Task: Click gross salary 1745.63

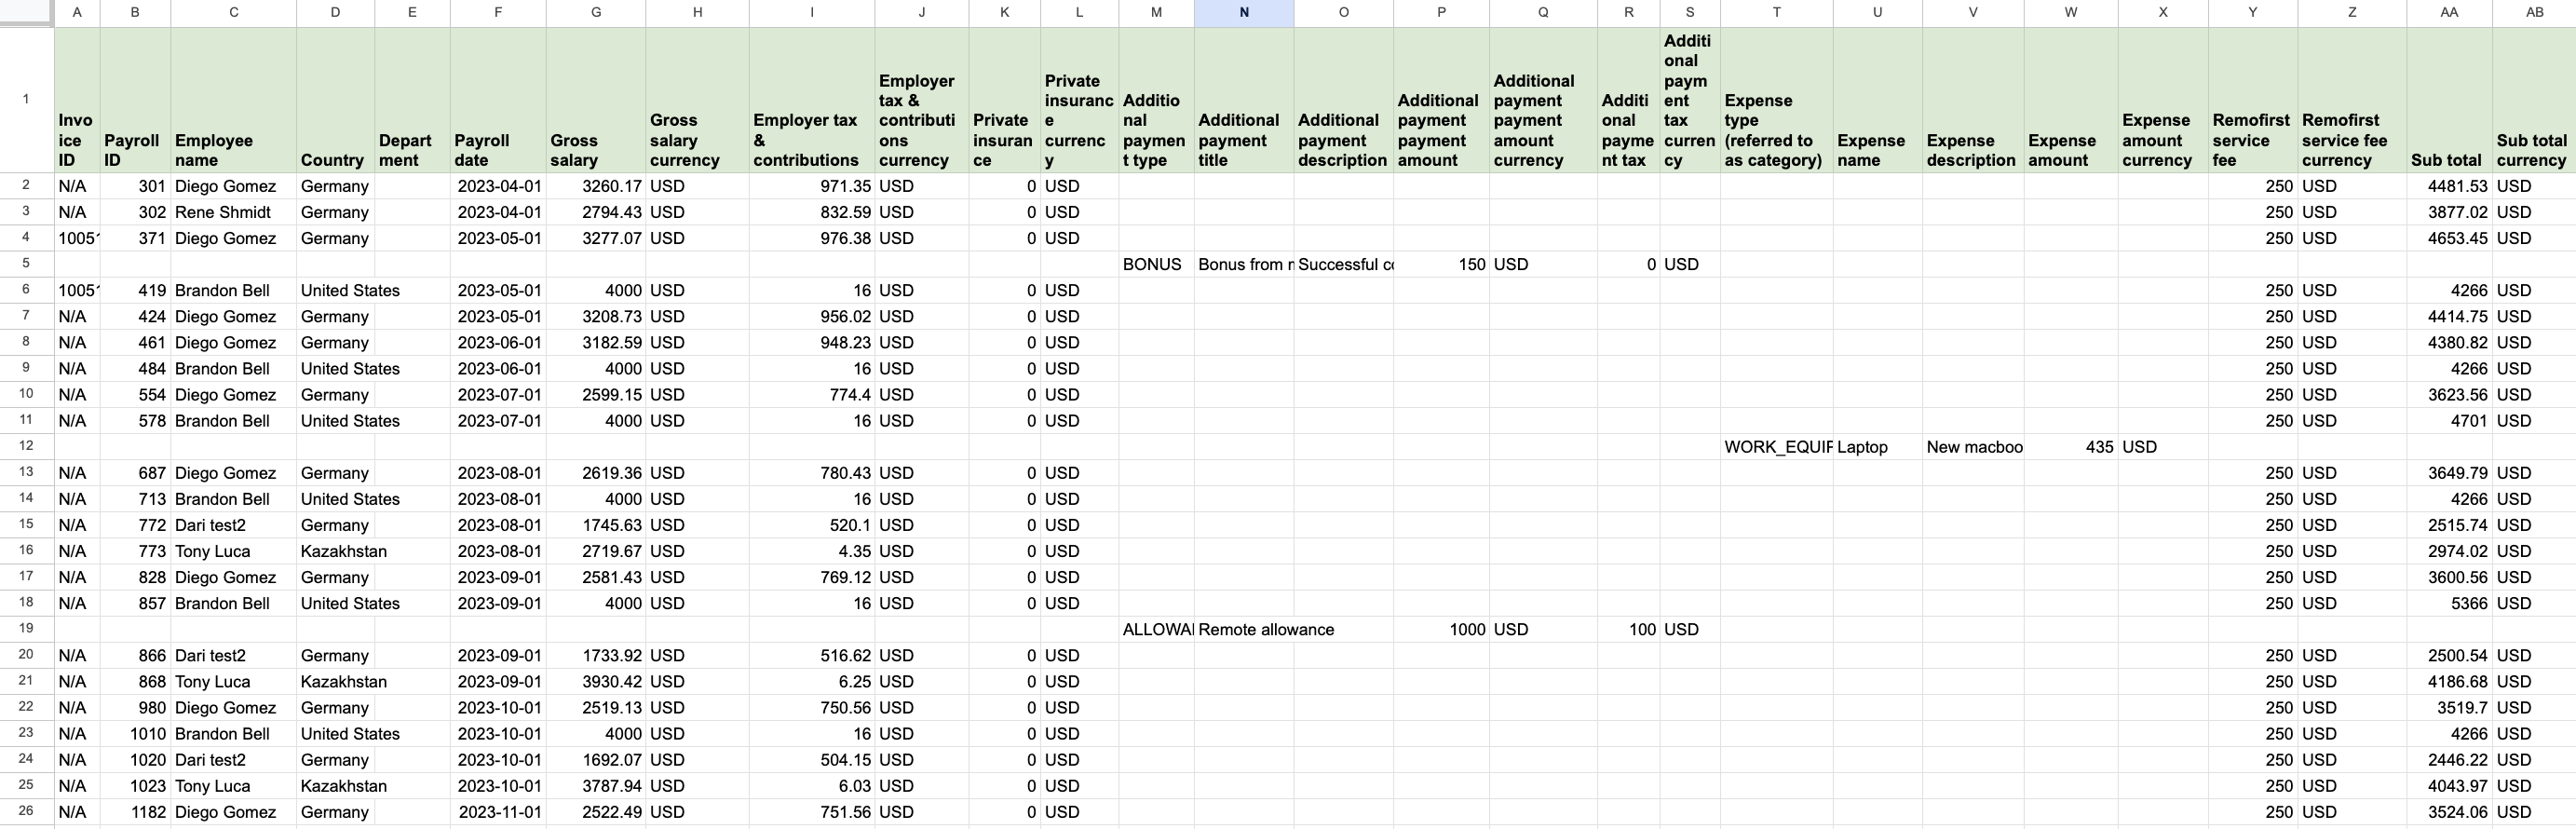Action: click(x=596, y=525)
